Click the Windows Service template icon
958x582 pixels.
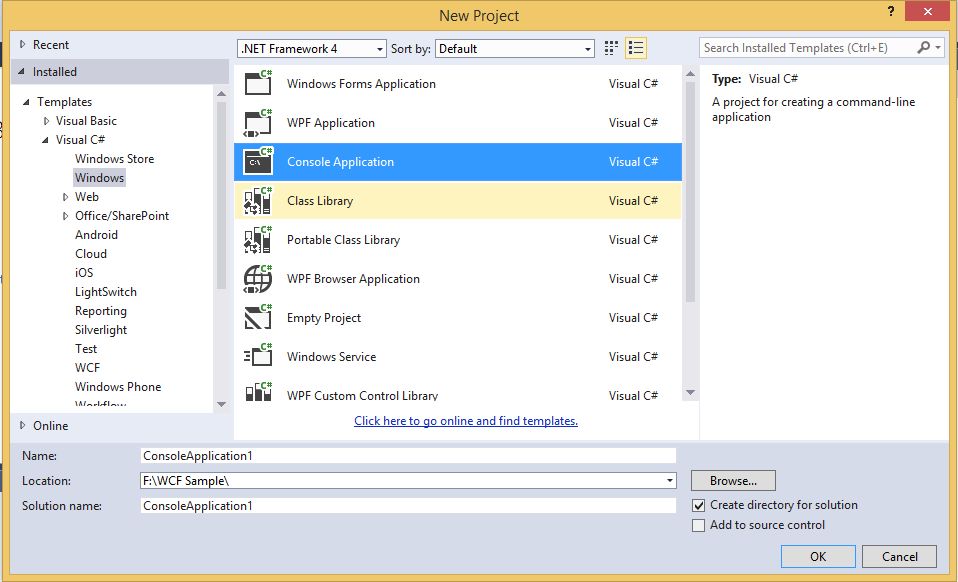(x=258, y=357)
